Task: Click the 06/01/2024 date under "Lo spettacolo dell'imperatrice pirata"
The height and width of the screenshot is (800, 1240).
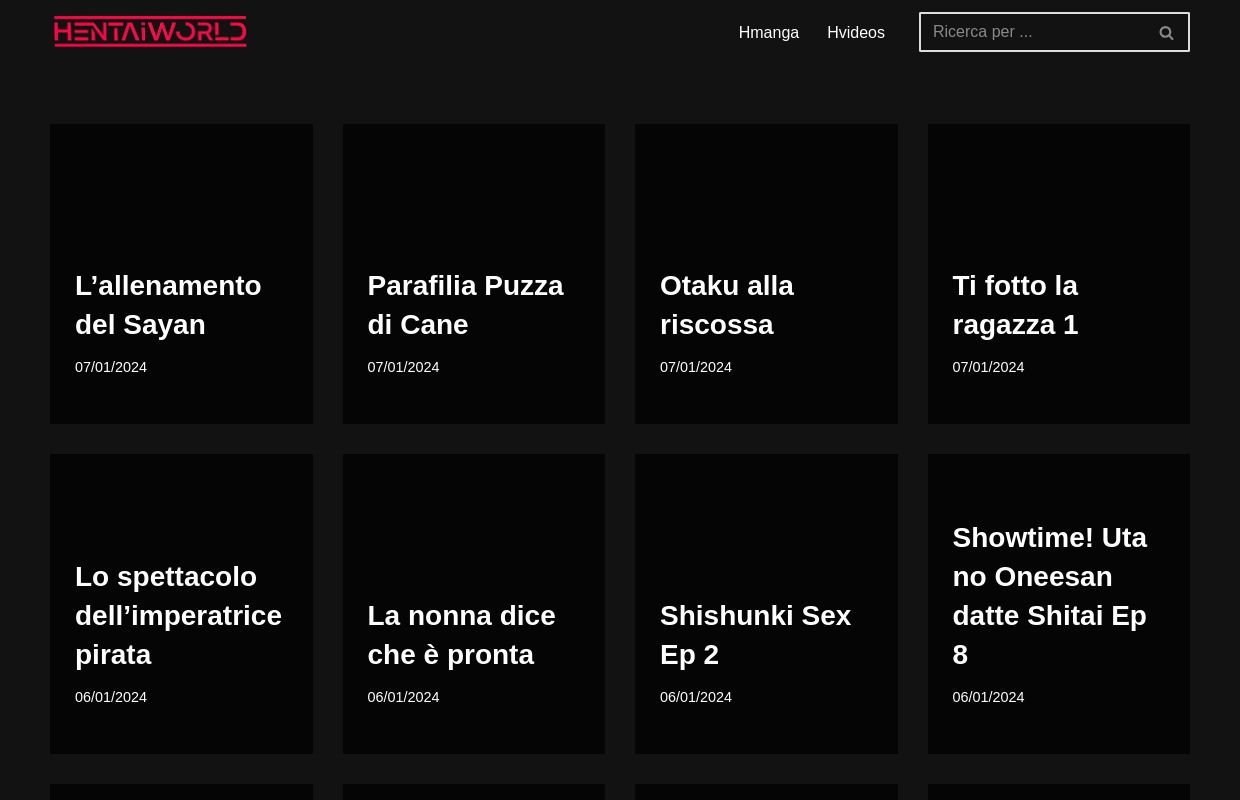Action: click(111, 697)
